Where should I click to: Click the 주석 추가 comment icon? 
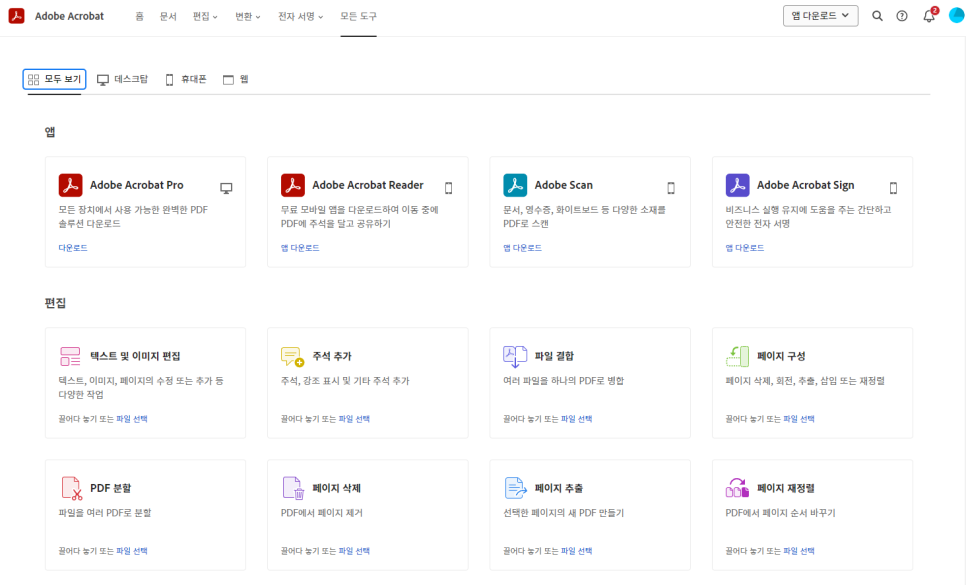[x=293, y=357]
